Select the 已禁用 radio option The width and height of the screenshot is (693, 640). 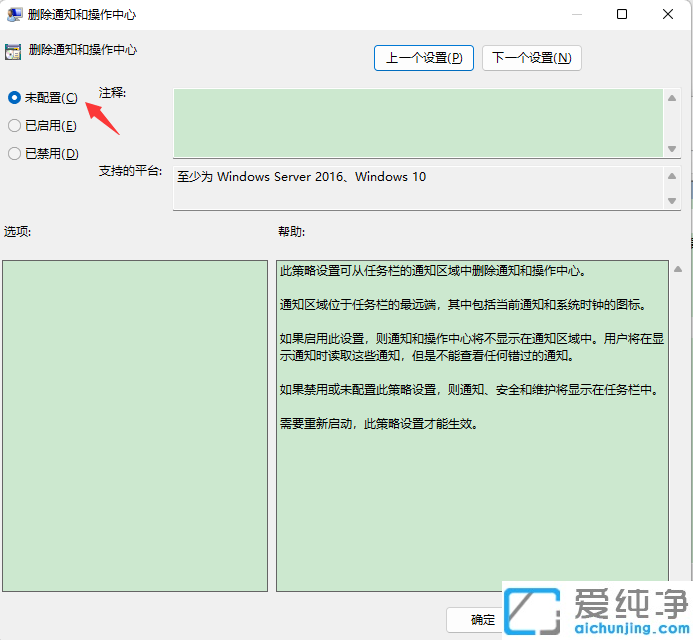tap(14, 154)
